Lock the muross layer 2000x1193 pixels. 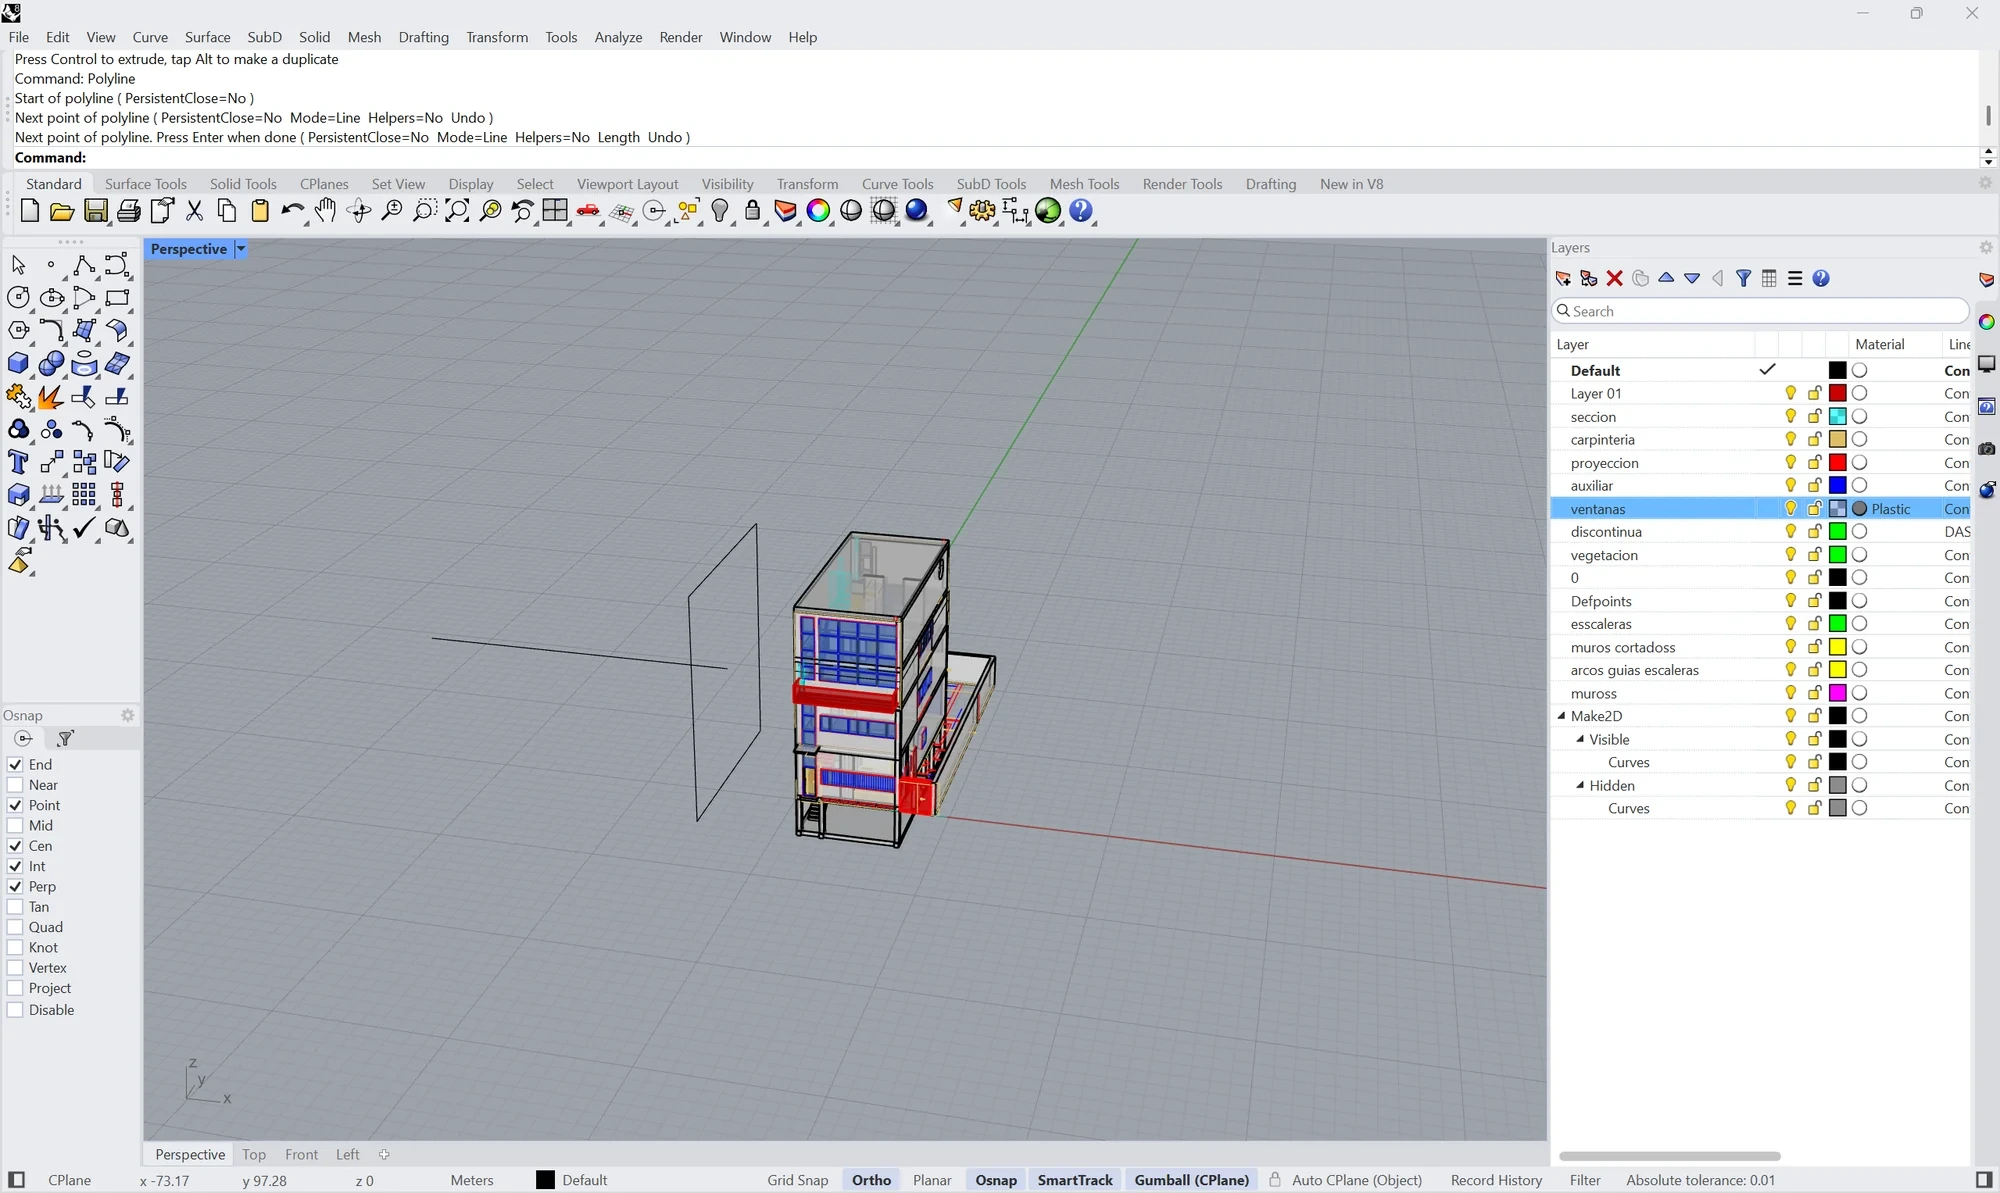pos(1815,693)
